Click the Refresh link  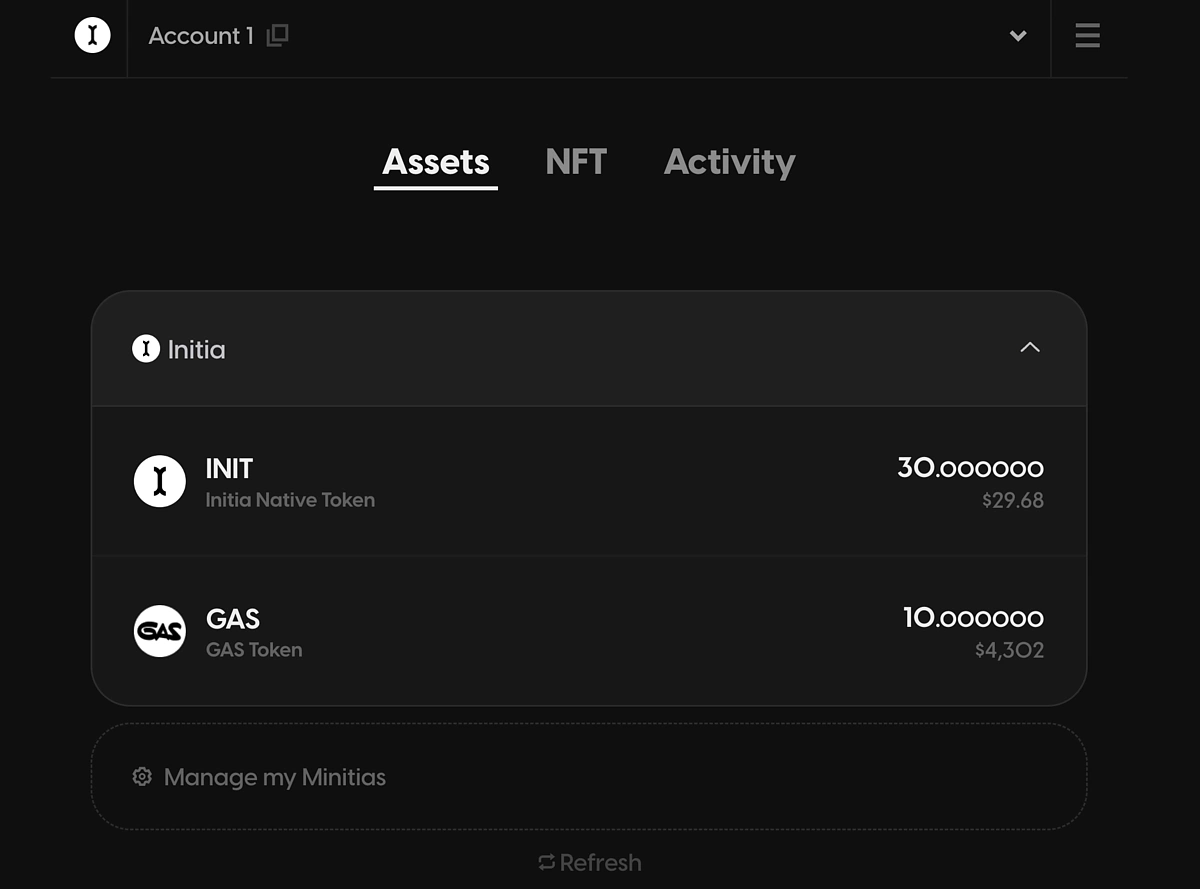pos(590,862)
